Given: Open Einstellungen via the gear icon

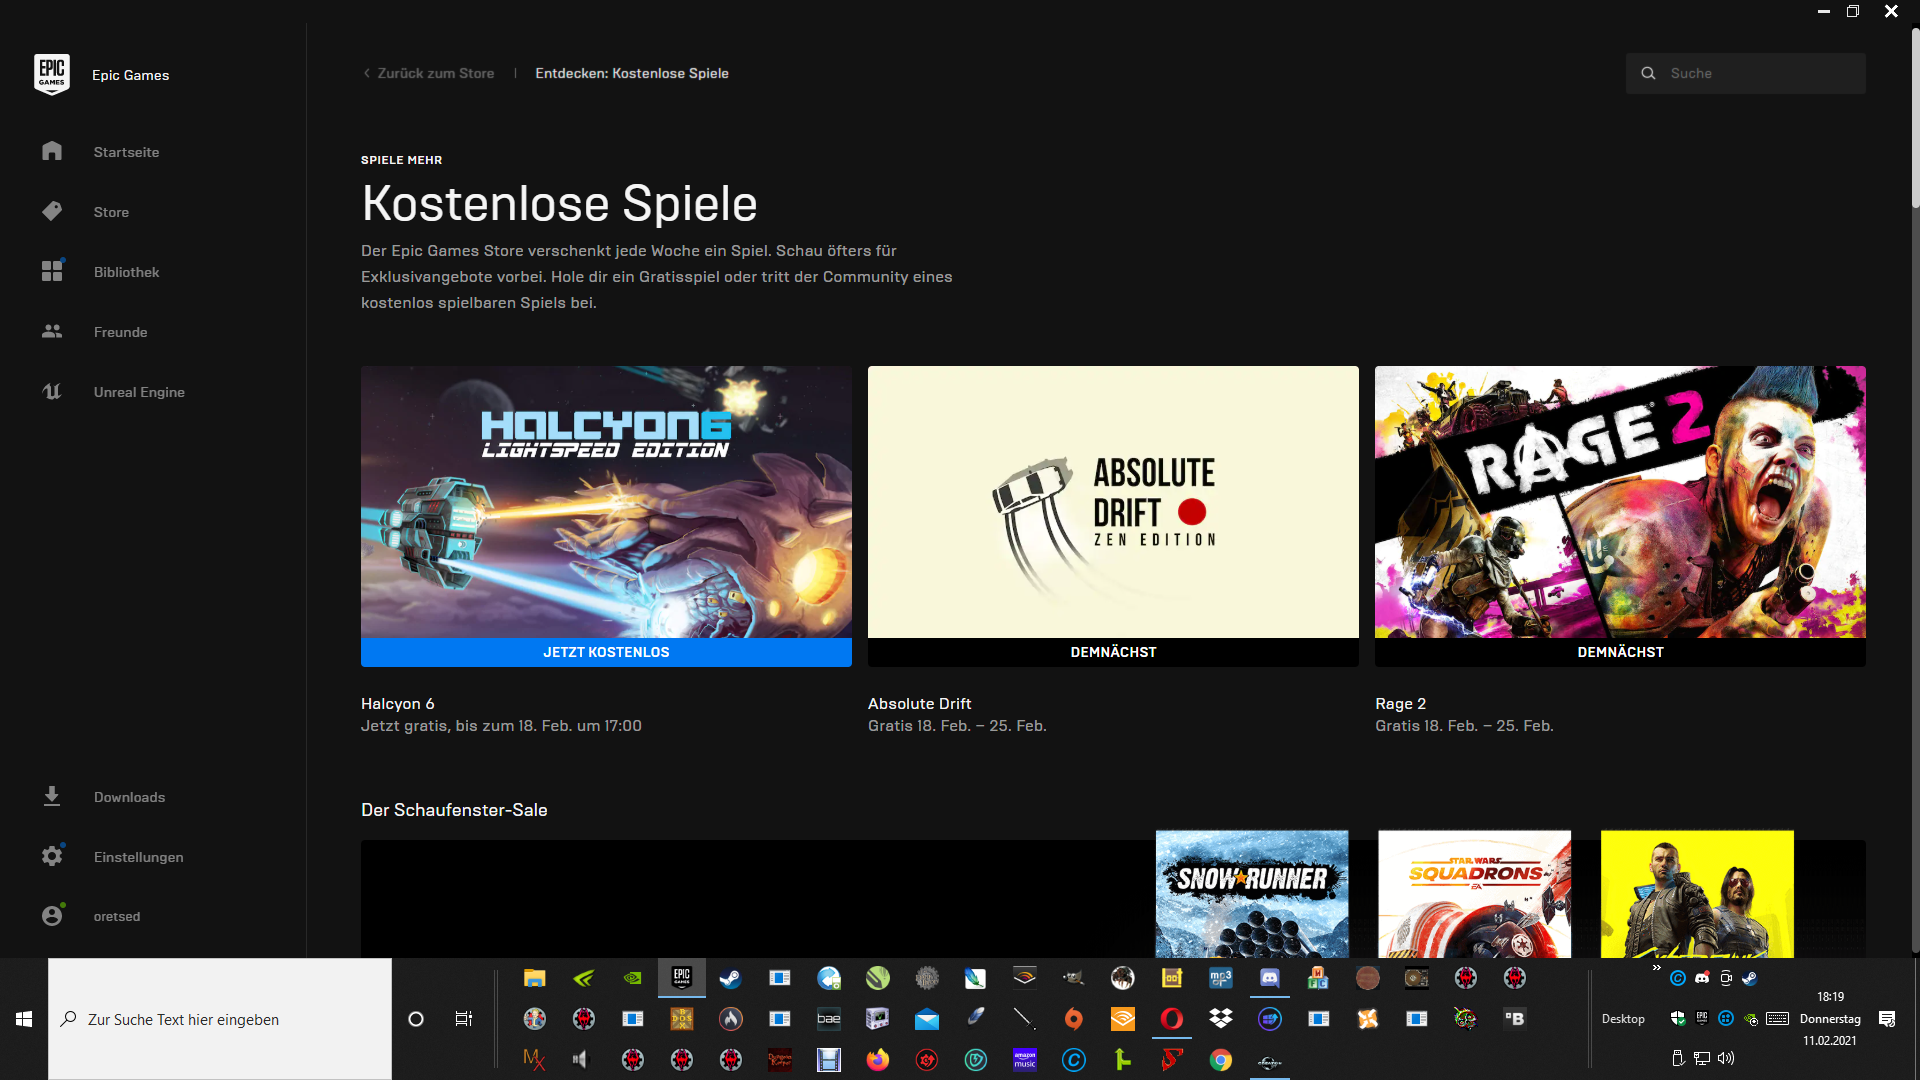Looking at the screenshot, I should pyautogui.click(x=52, y=856).
